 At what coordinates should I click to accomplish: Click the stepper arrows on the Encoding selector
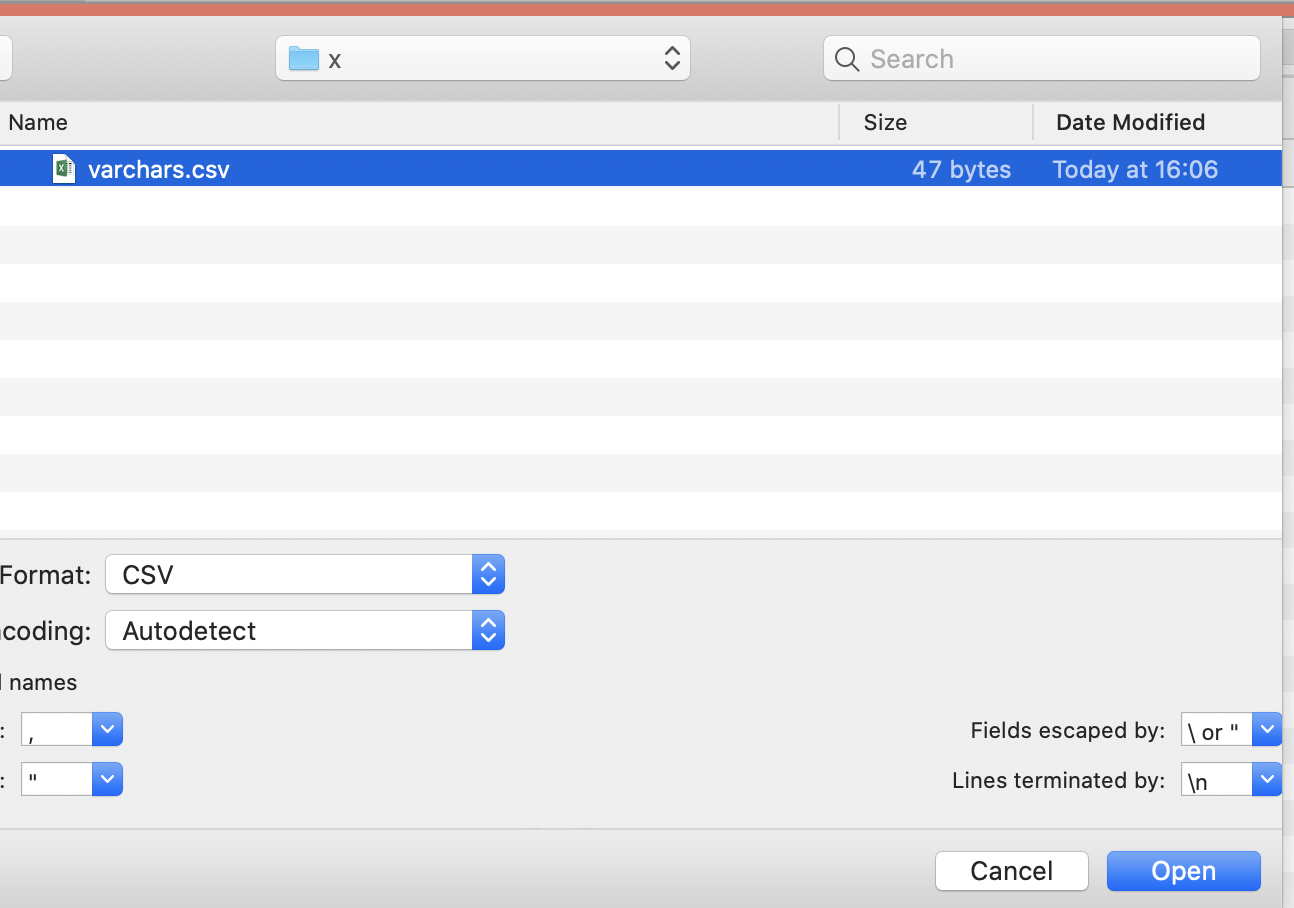(488, 630)
